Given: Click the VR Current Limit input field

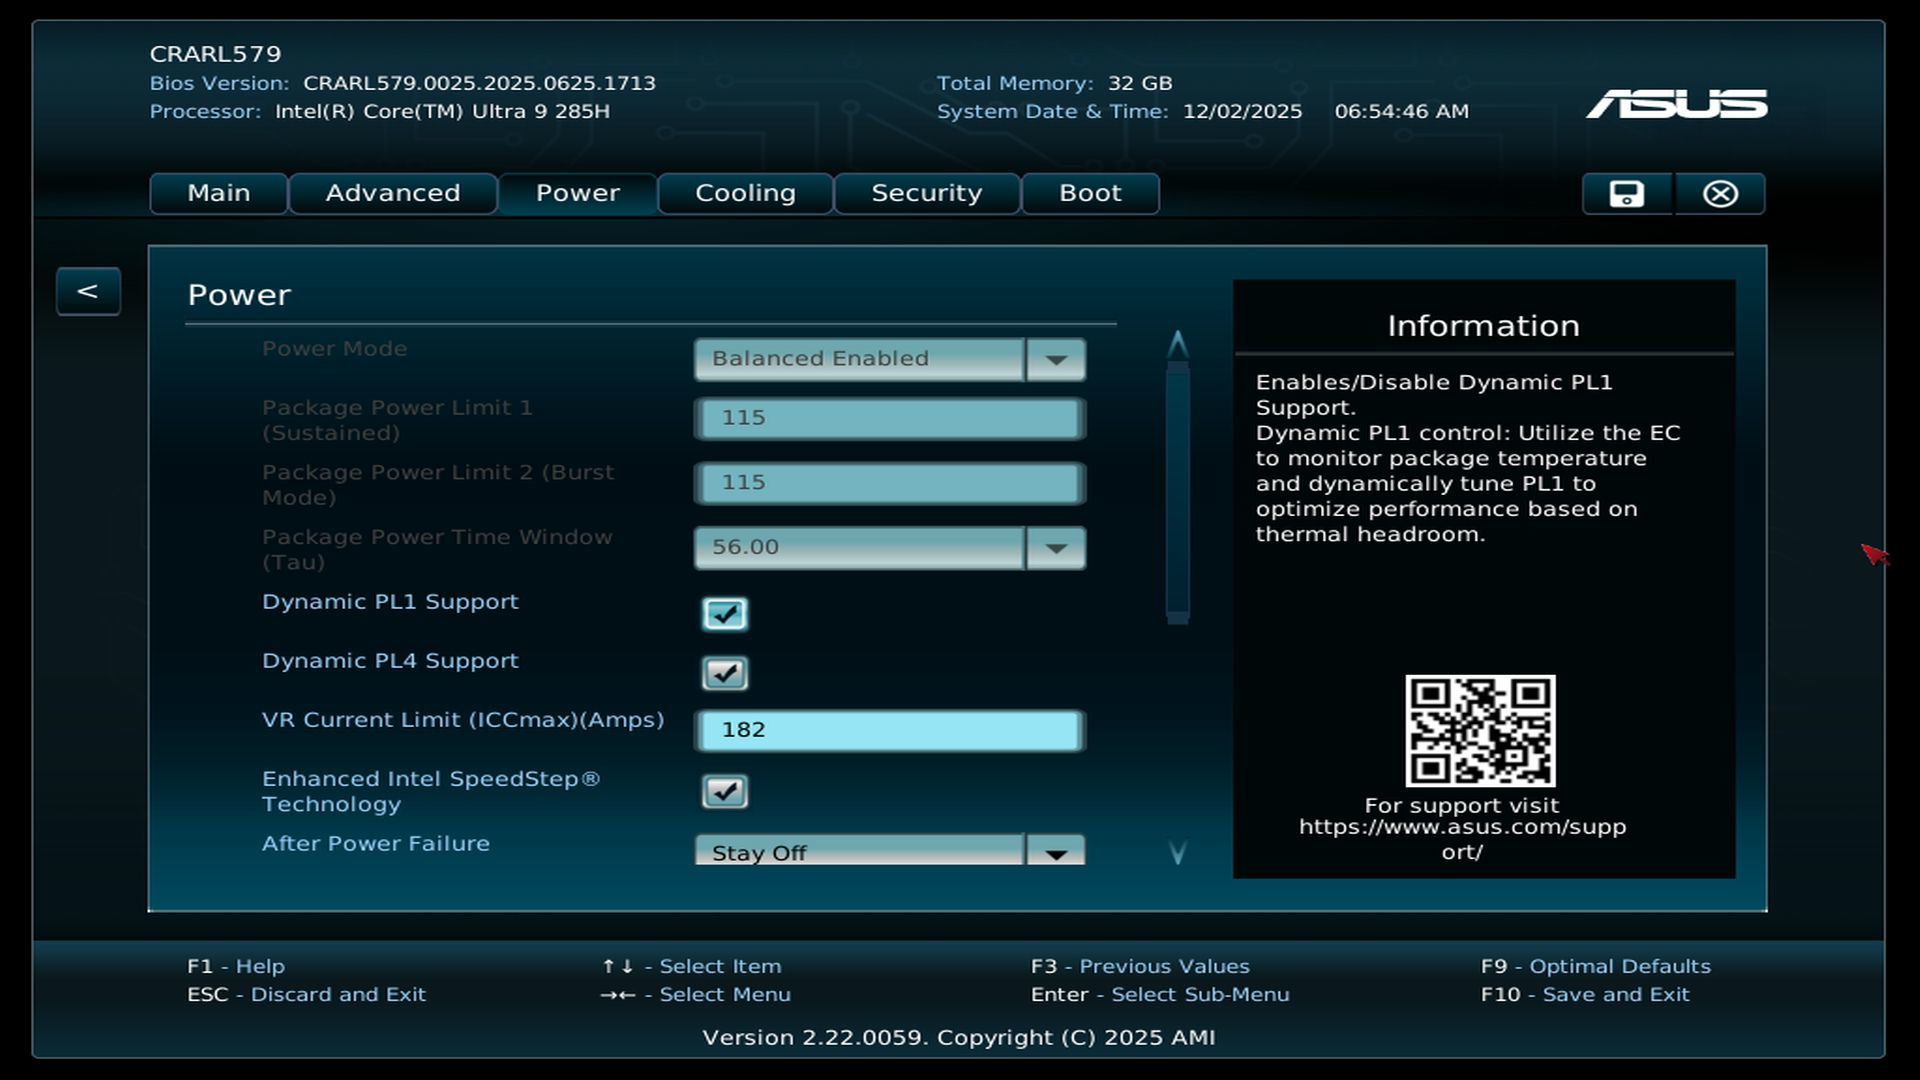Looking at the screenshot, I should point(889,730).
